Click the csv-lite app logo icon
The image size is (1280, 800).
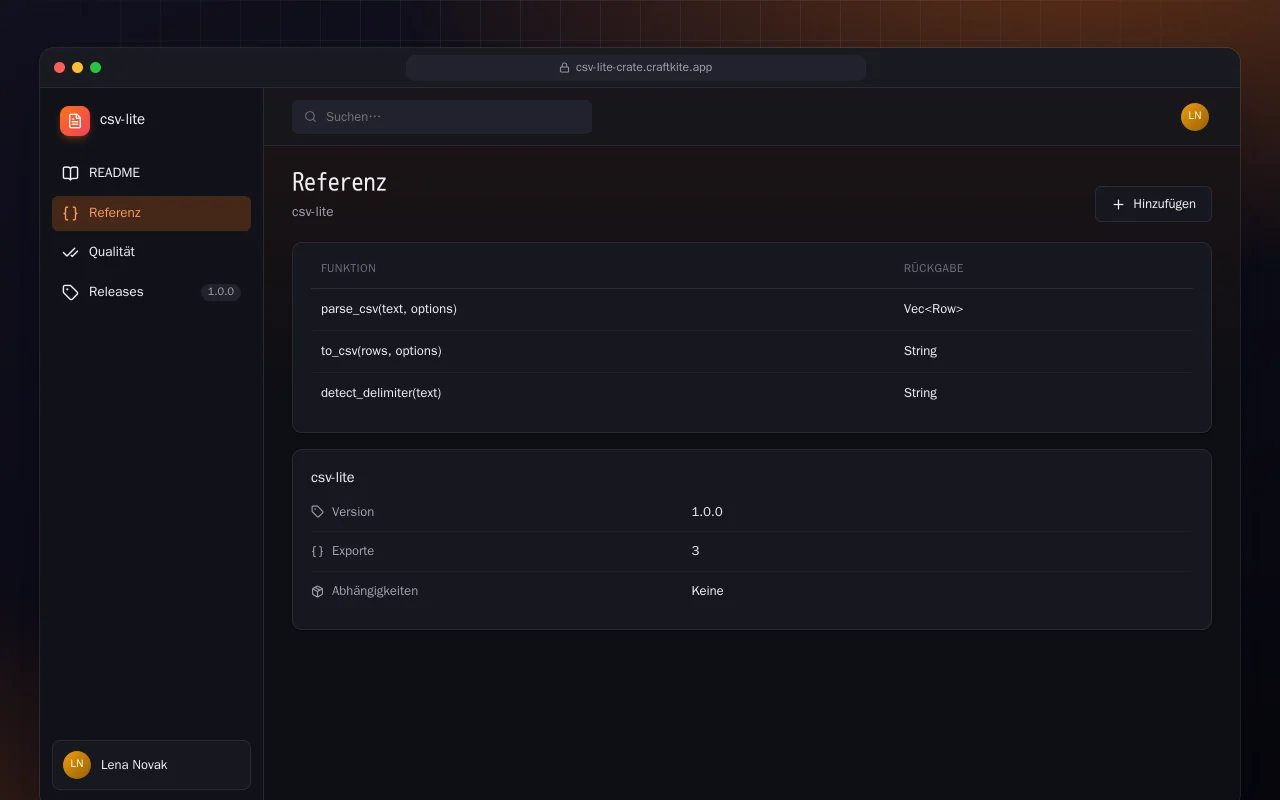tap(75, 121)
